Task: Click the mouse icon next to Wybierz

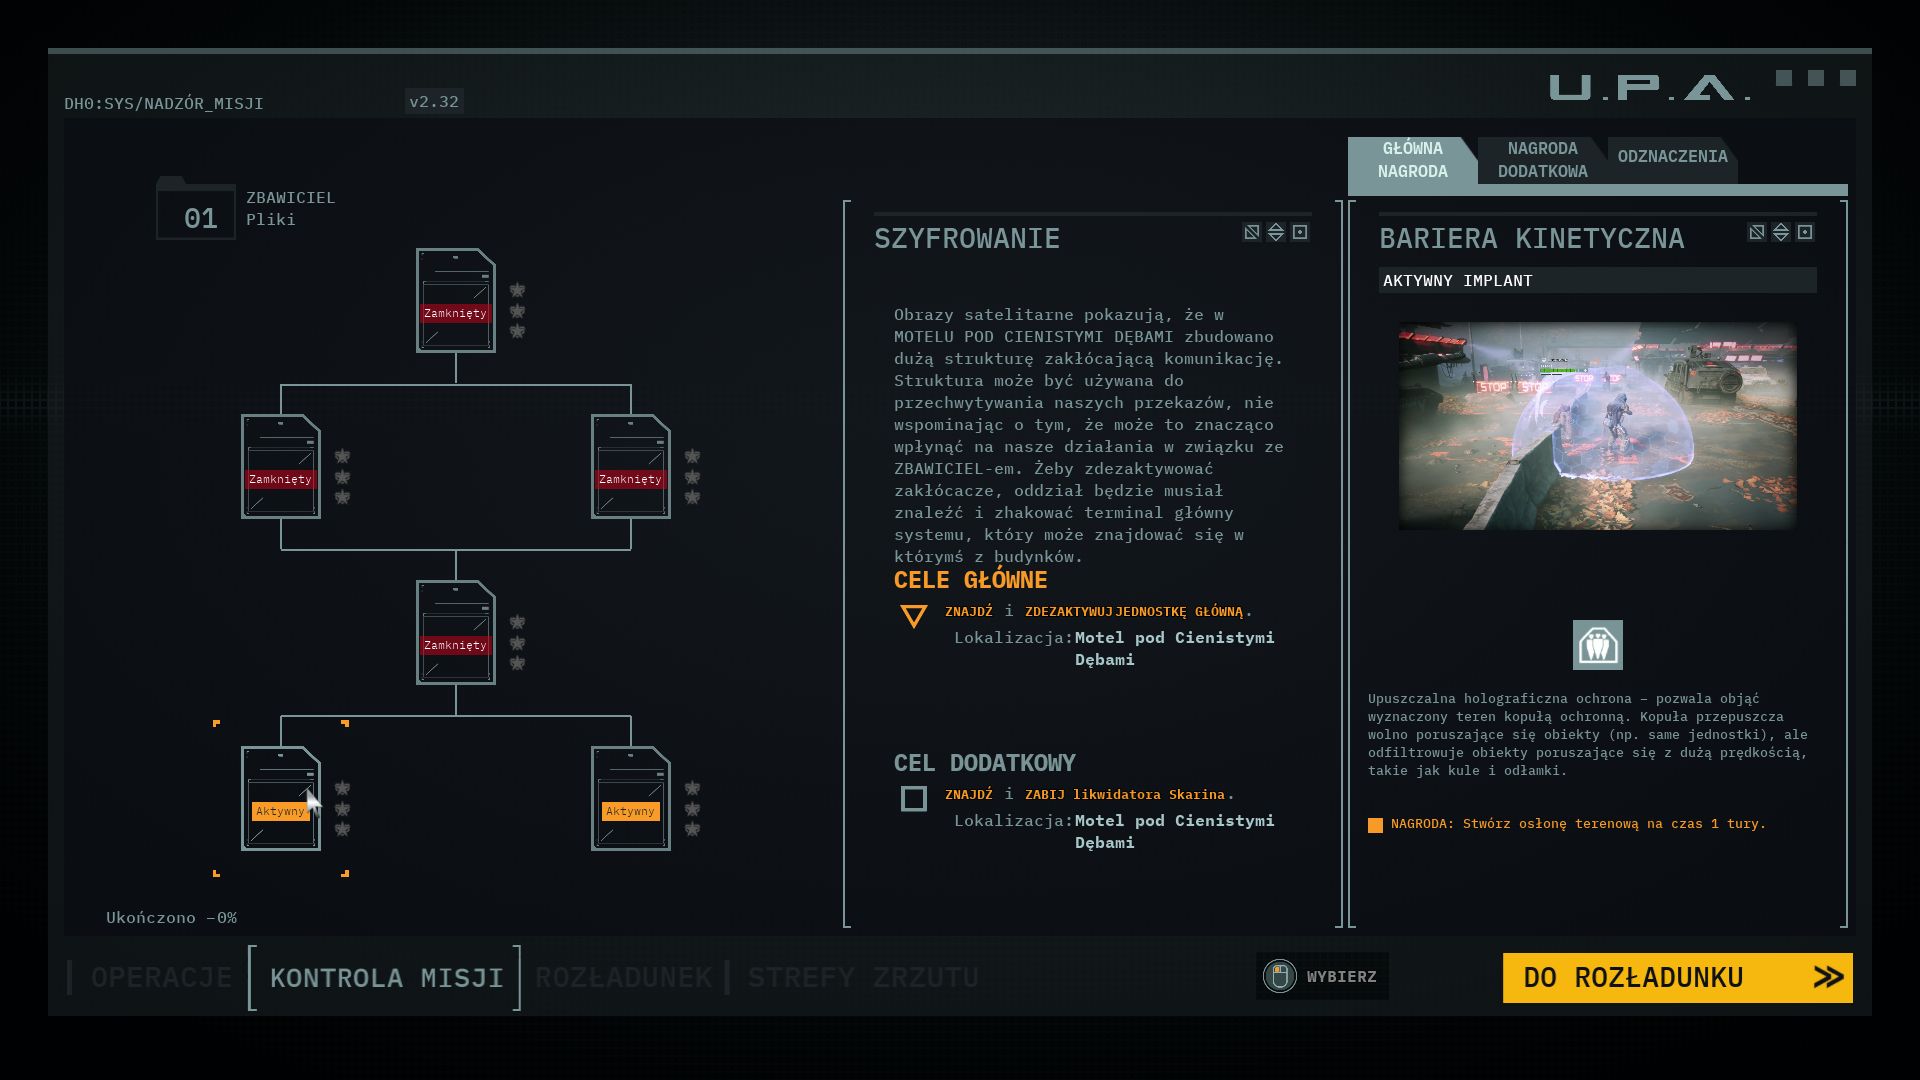Action: [1279, 976]
